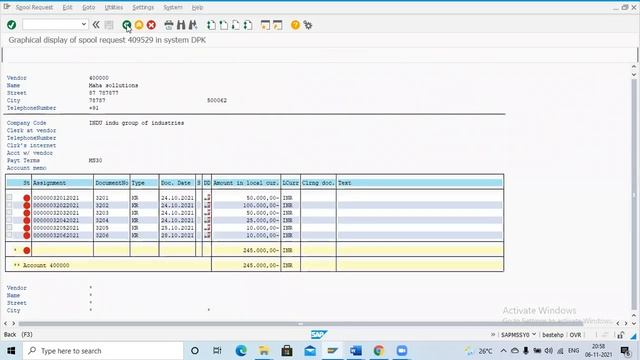Open Google Chrome from the taskbar
This screenshot has width=640, height=360.
coord(379,351)
